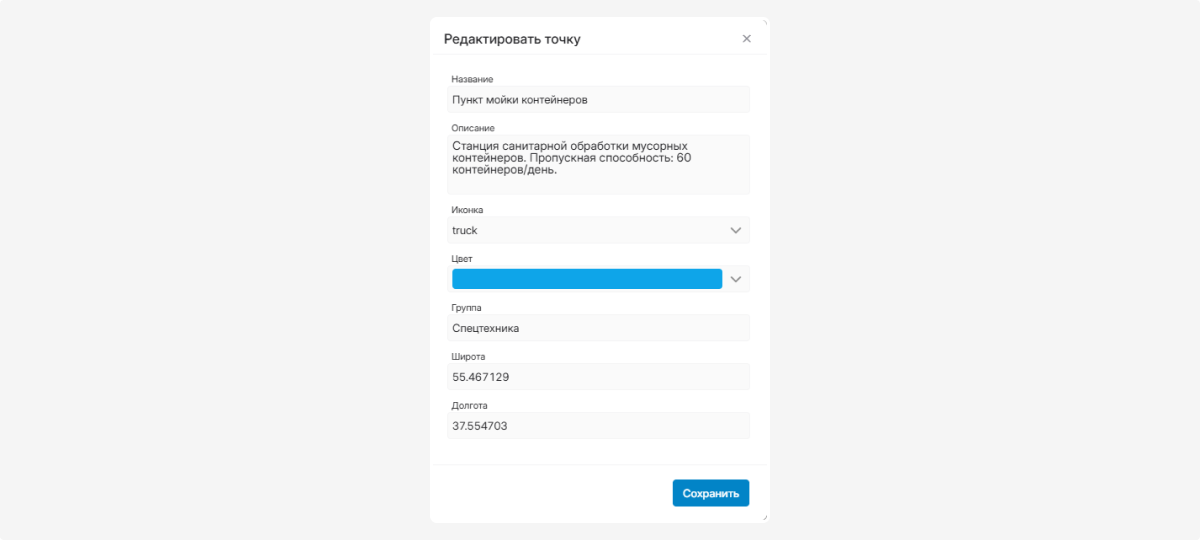This screenshot has height=540, width=1200.
Task: Click the Цвет field label
Action: 462,258
